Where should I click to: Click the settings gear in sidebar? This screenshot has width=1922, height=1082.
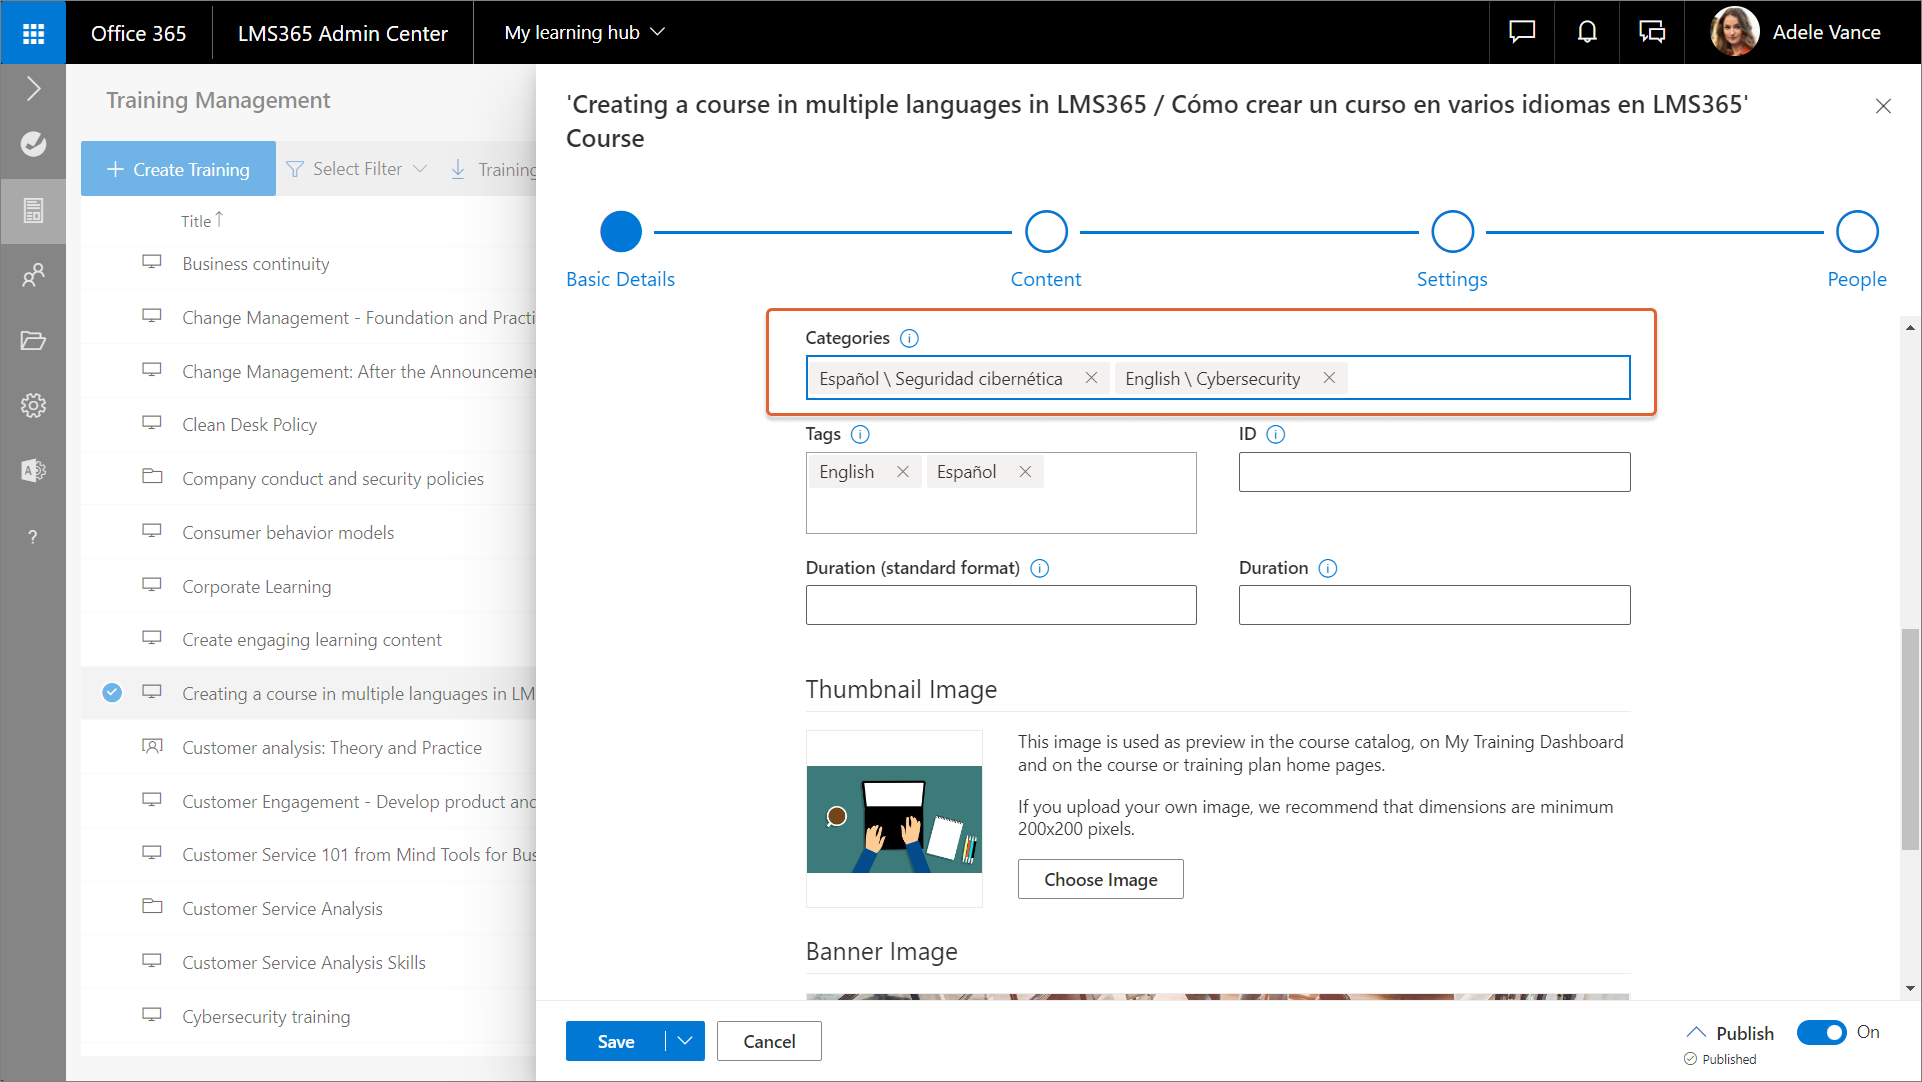[33, 405]
